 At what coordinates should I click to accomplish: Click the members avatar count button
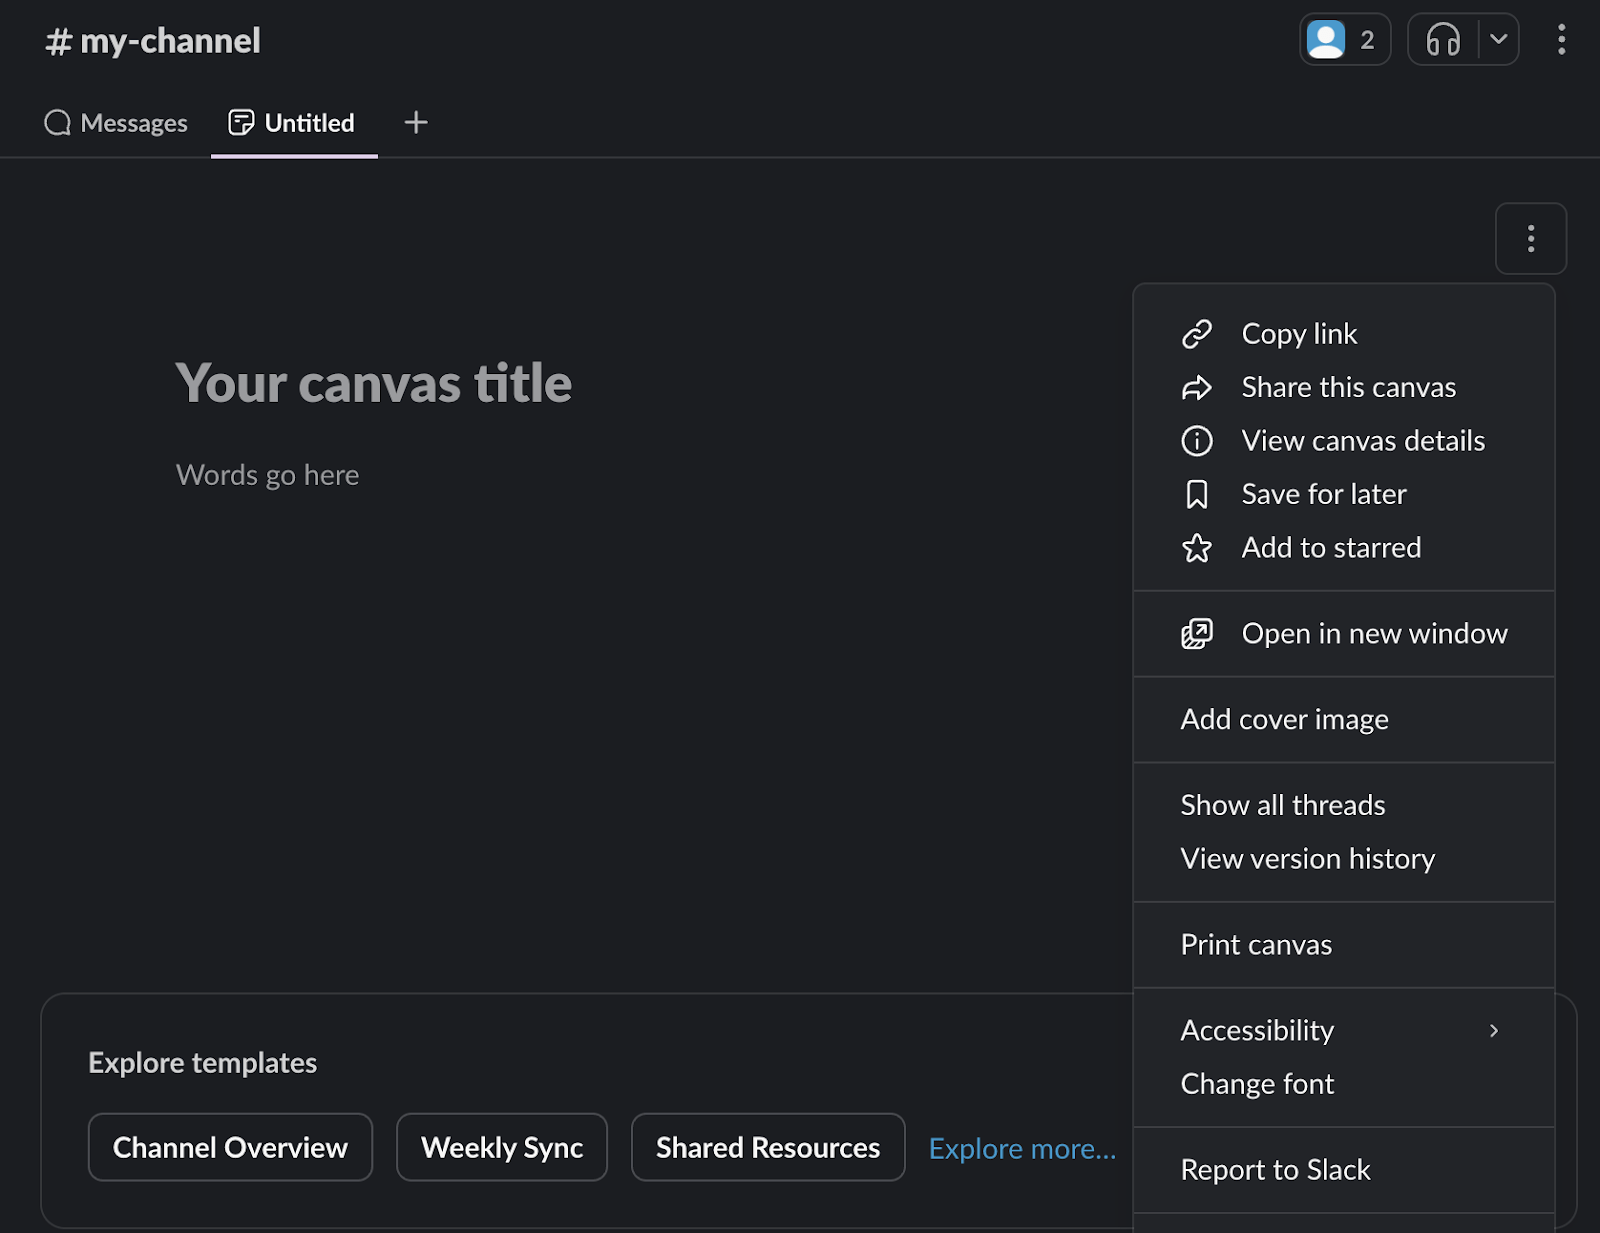[x=1345, y=40]
